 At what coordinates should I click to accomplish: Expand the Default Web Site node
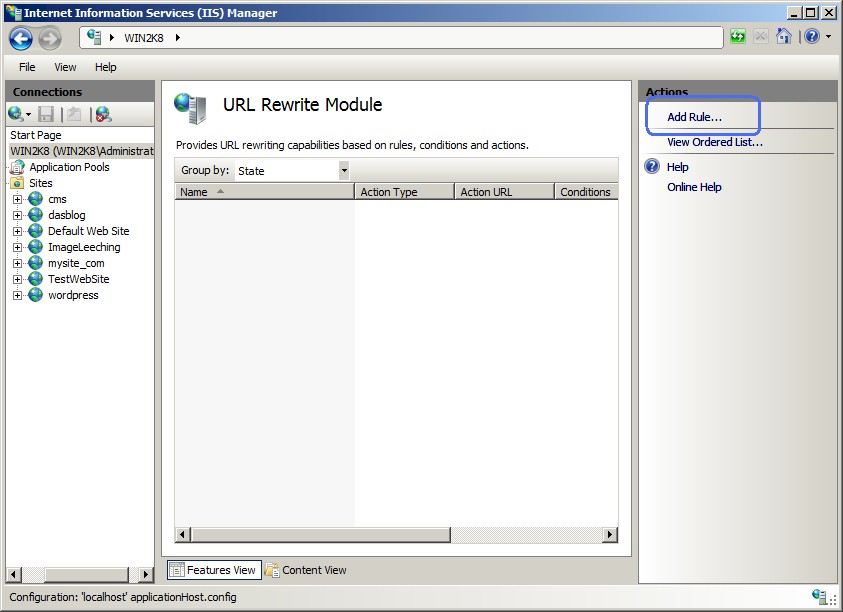(x=17, y=231)
